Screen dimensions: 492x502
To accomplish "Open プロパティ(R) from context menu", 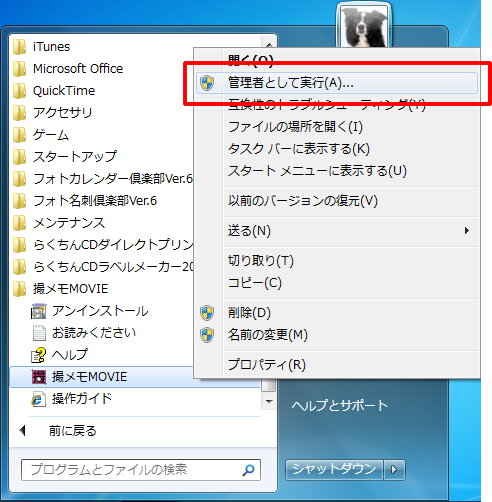I will (267, 365).
